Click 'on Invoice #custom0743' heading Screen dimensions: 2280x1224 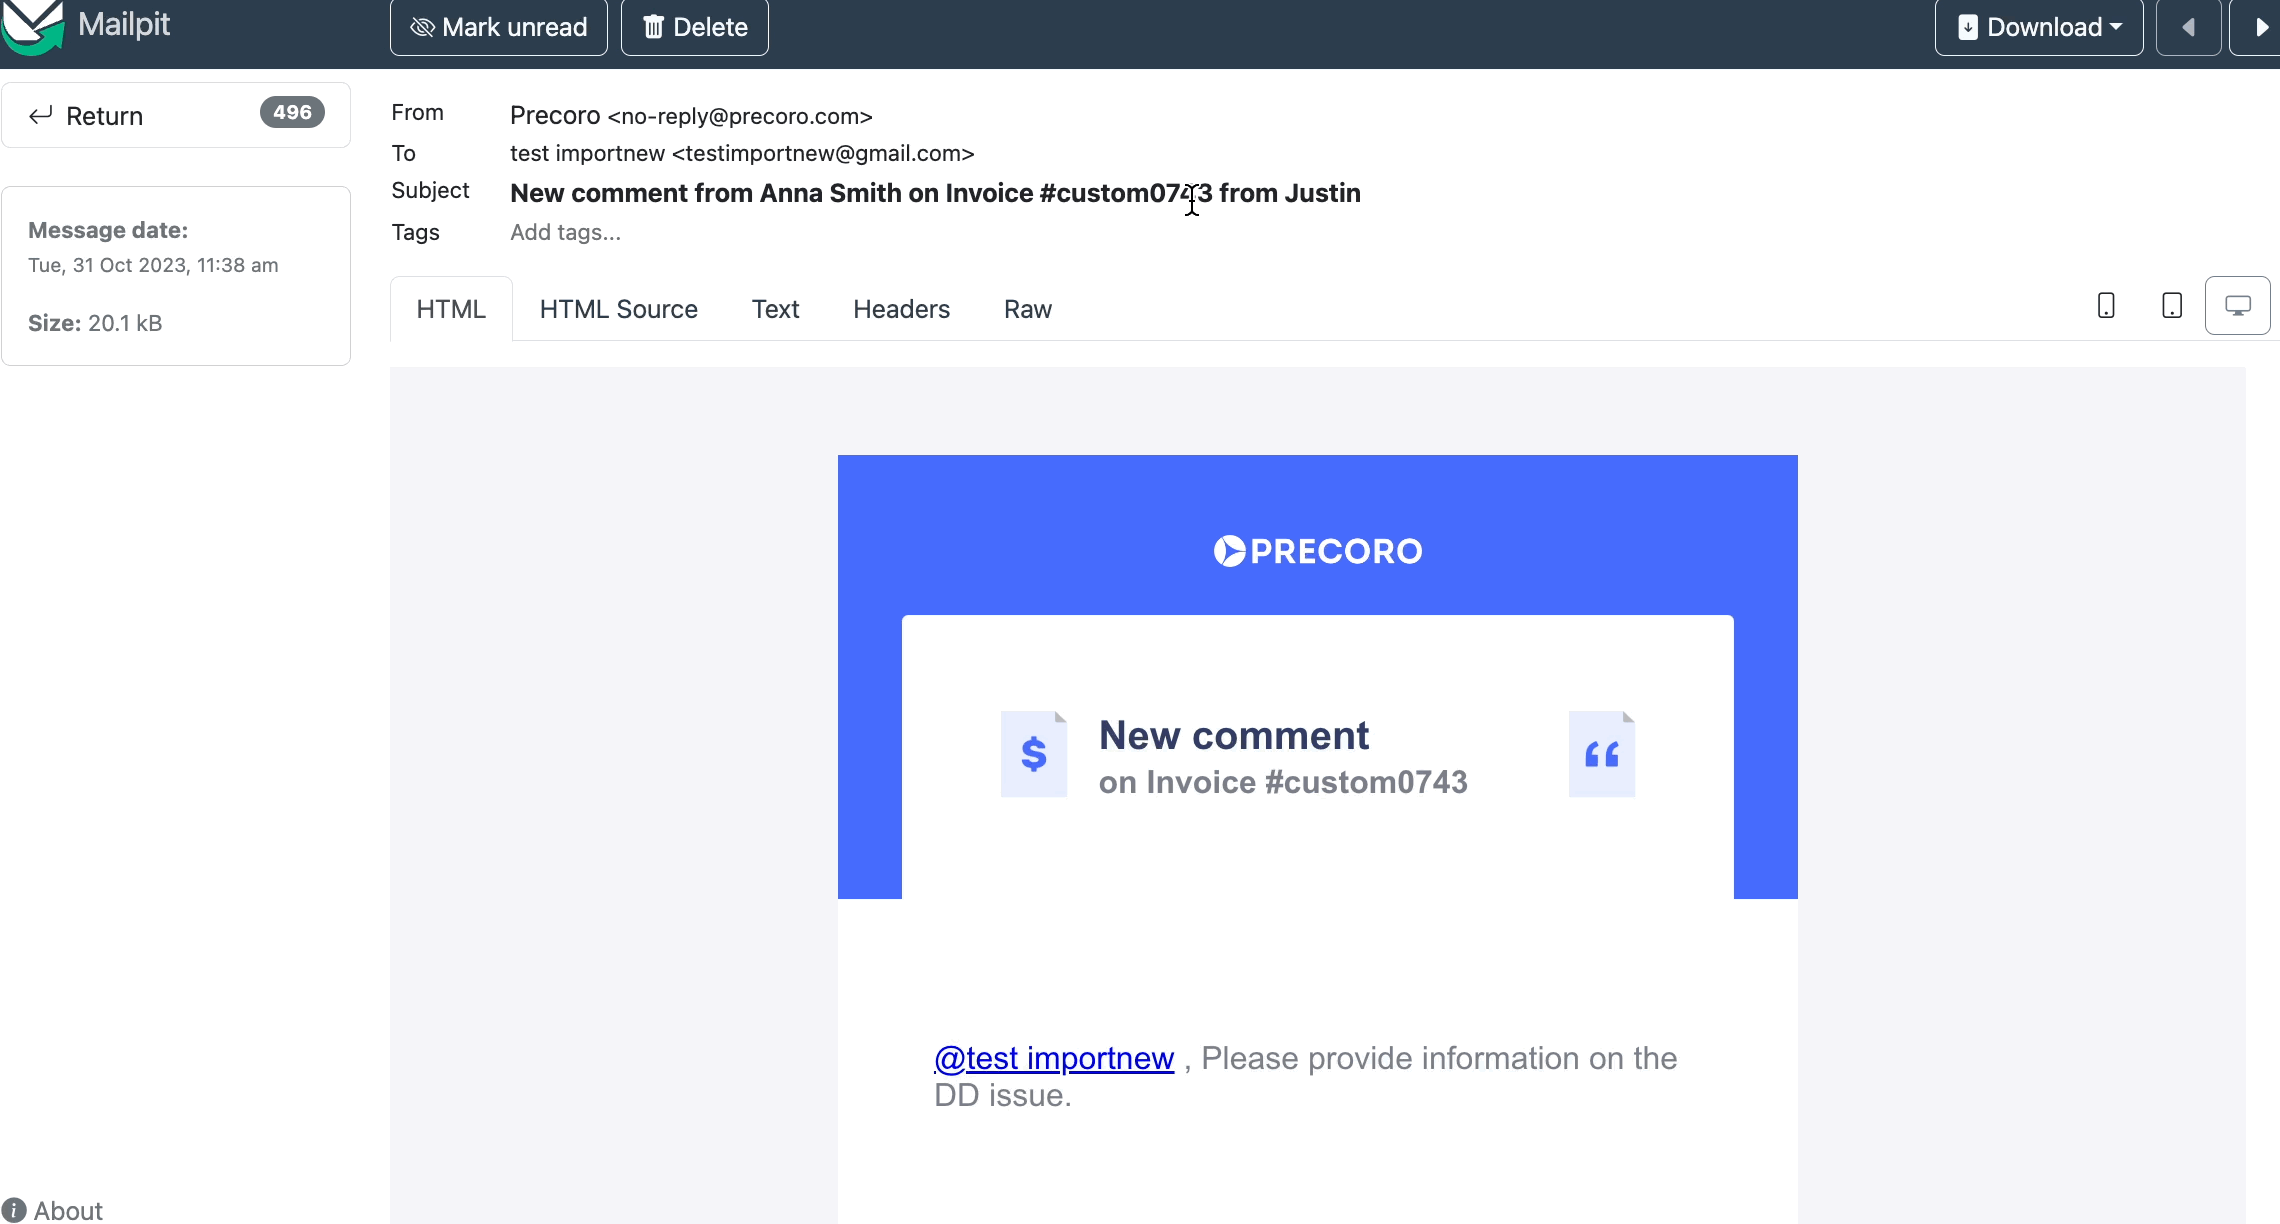[x=1283, y=782]
